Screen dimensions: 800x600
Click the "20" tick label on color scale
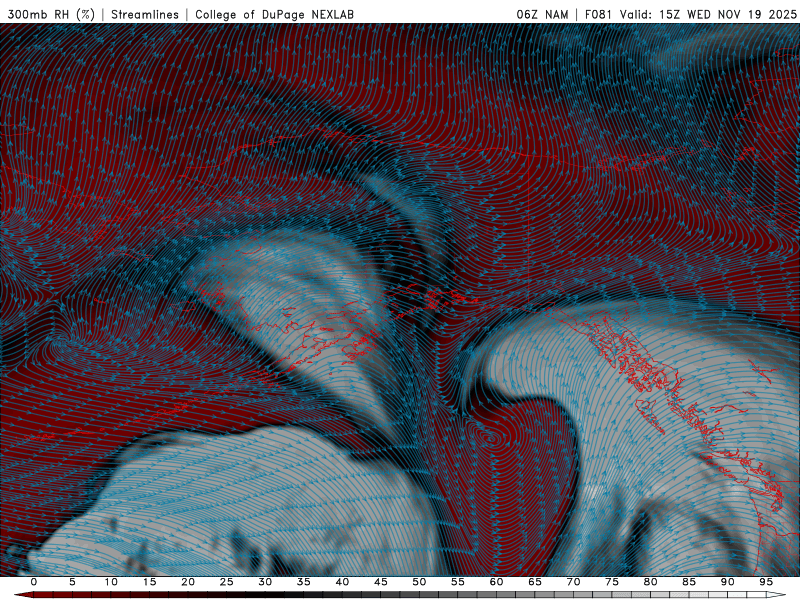coord(188,582)
